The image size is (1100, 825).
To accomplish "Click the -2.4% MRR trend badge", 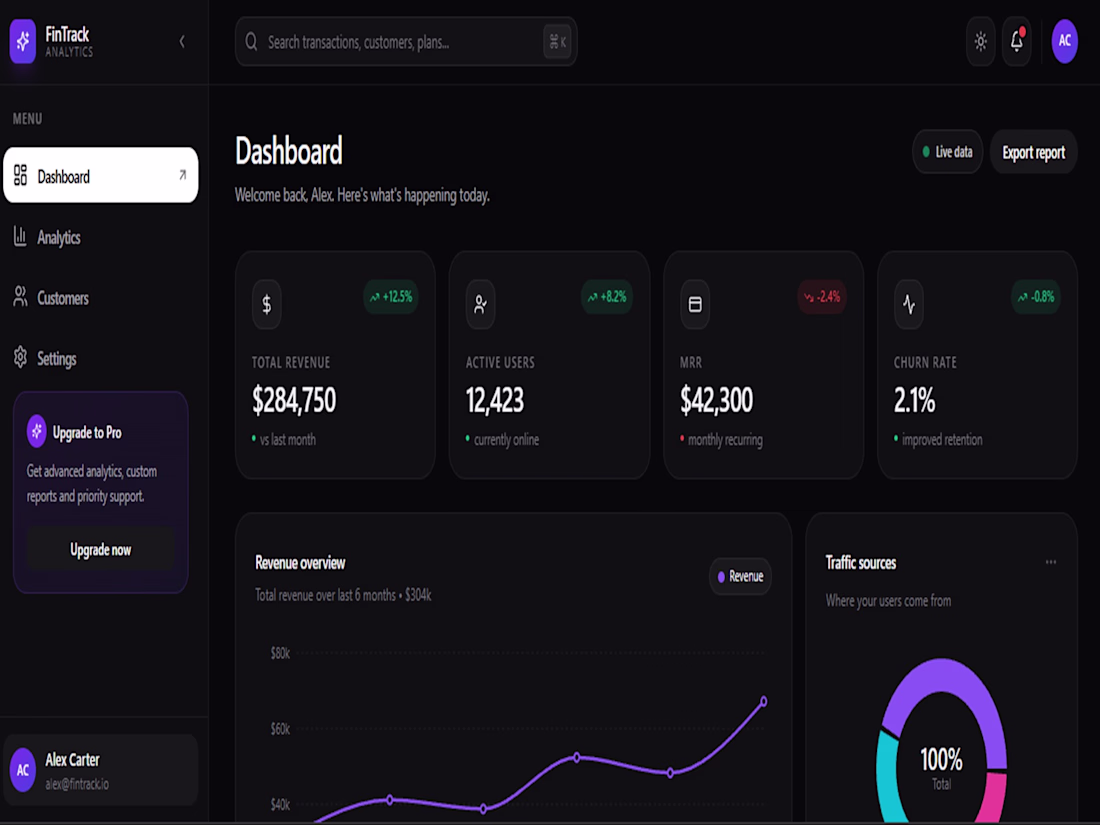I will pyautogui.click(x=821, y=297).
